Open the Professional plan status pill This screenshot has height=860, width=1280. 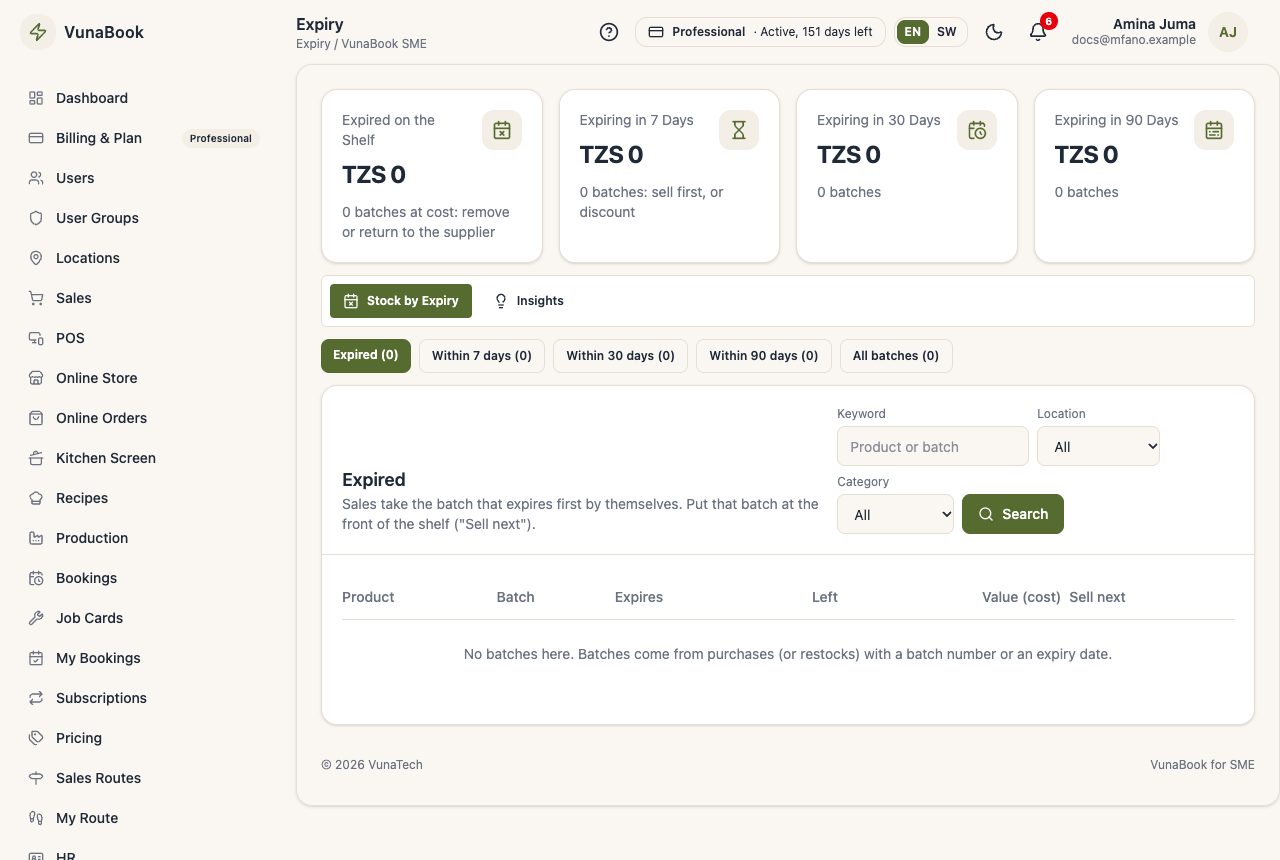pyautogui.click(x=760, y=32)
